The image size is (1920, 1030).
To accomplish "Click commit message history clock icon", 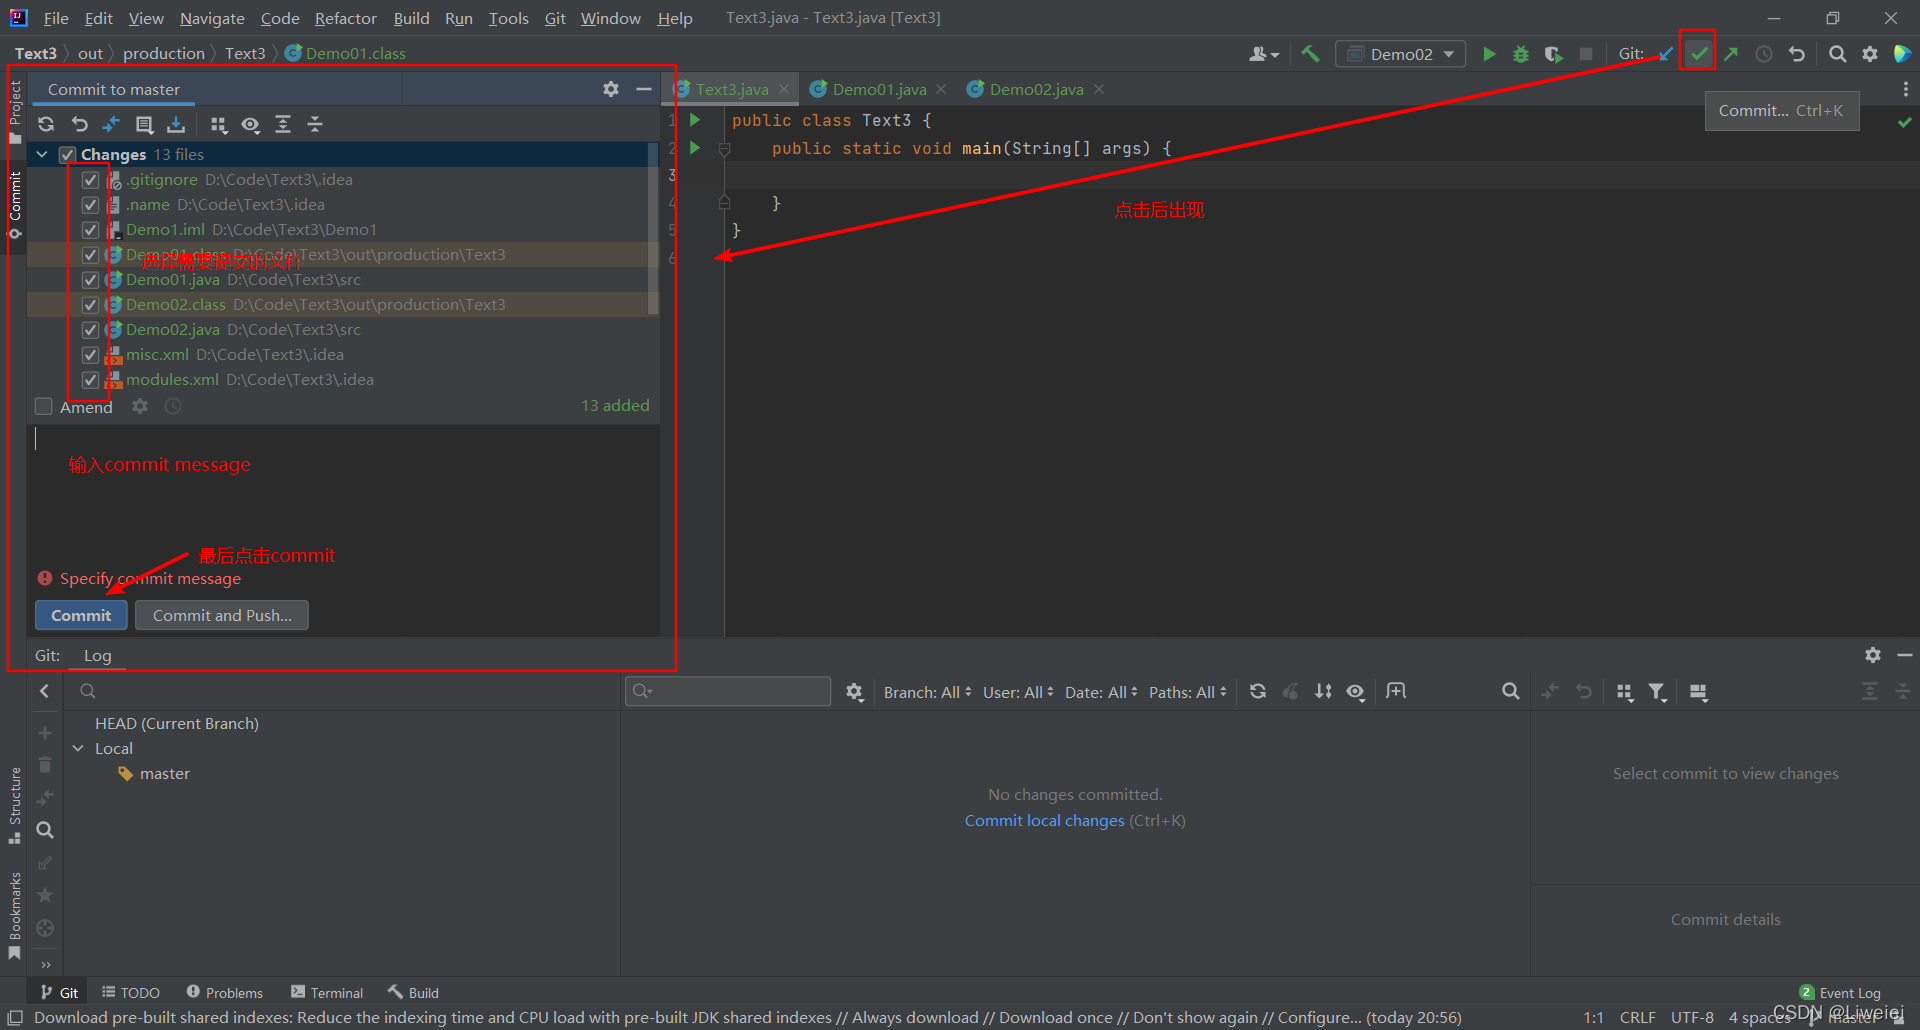I will (x=173, y=406).
